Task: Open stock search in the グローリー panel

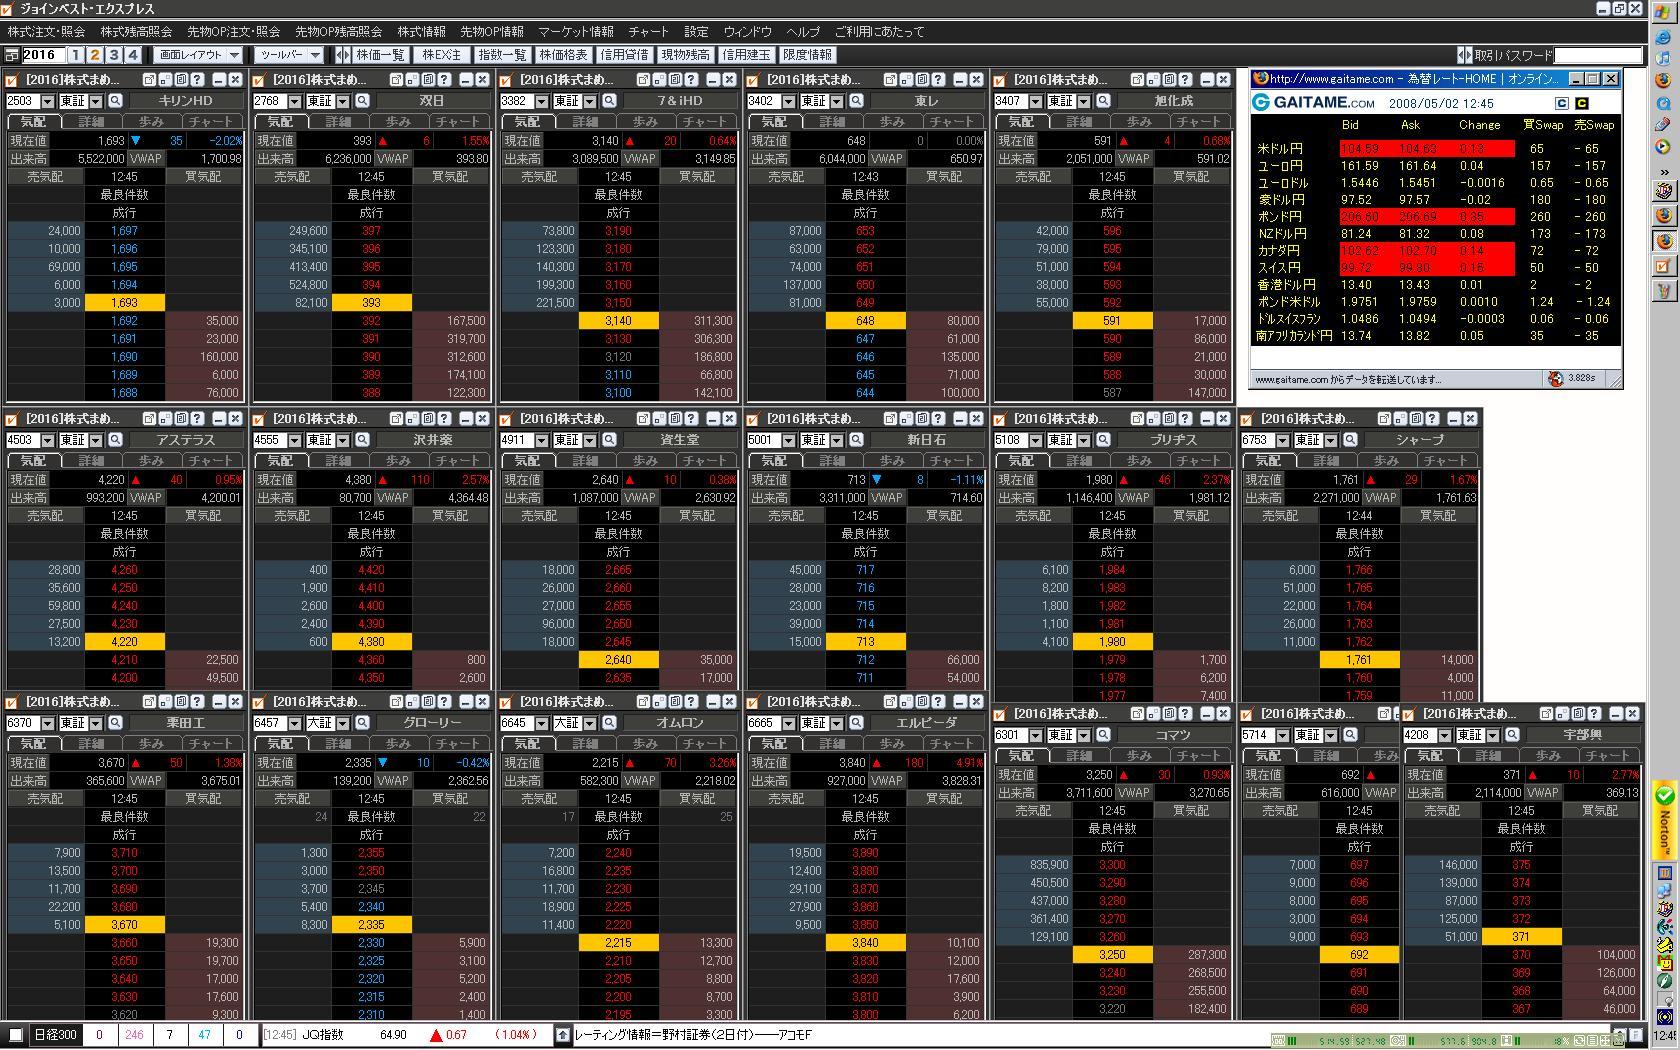Action: tap(362, 723)
